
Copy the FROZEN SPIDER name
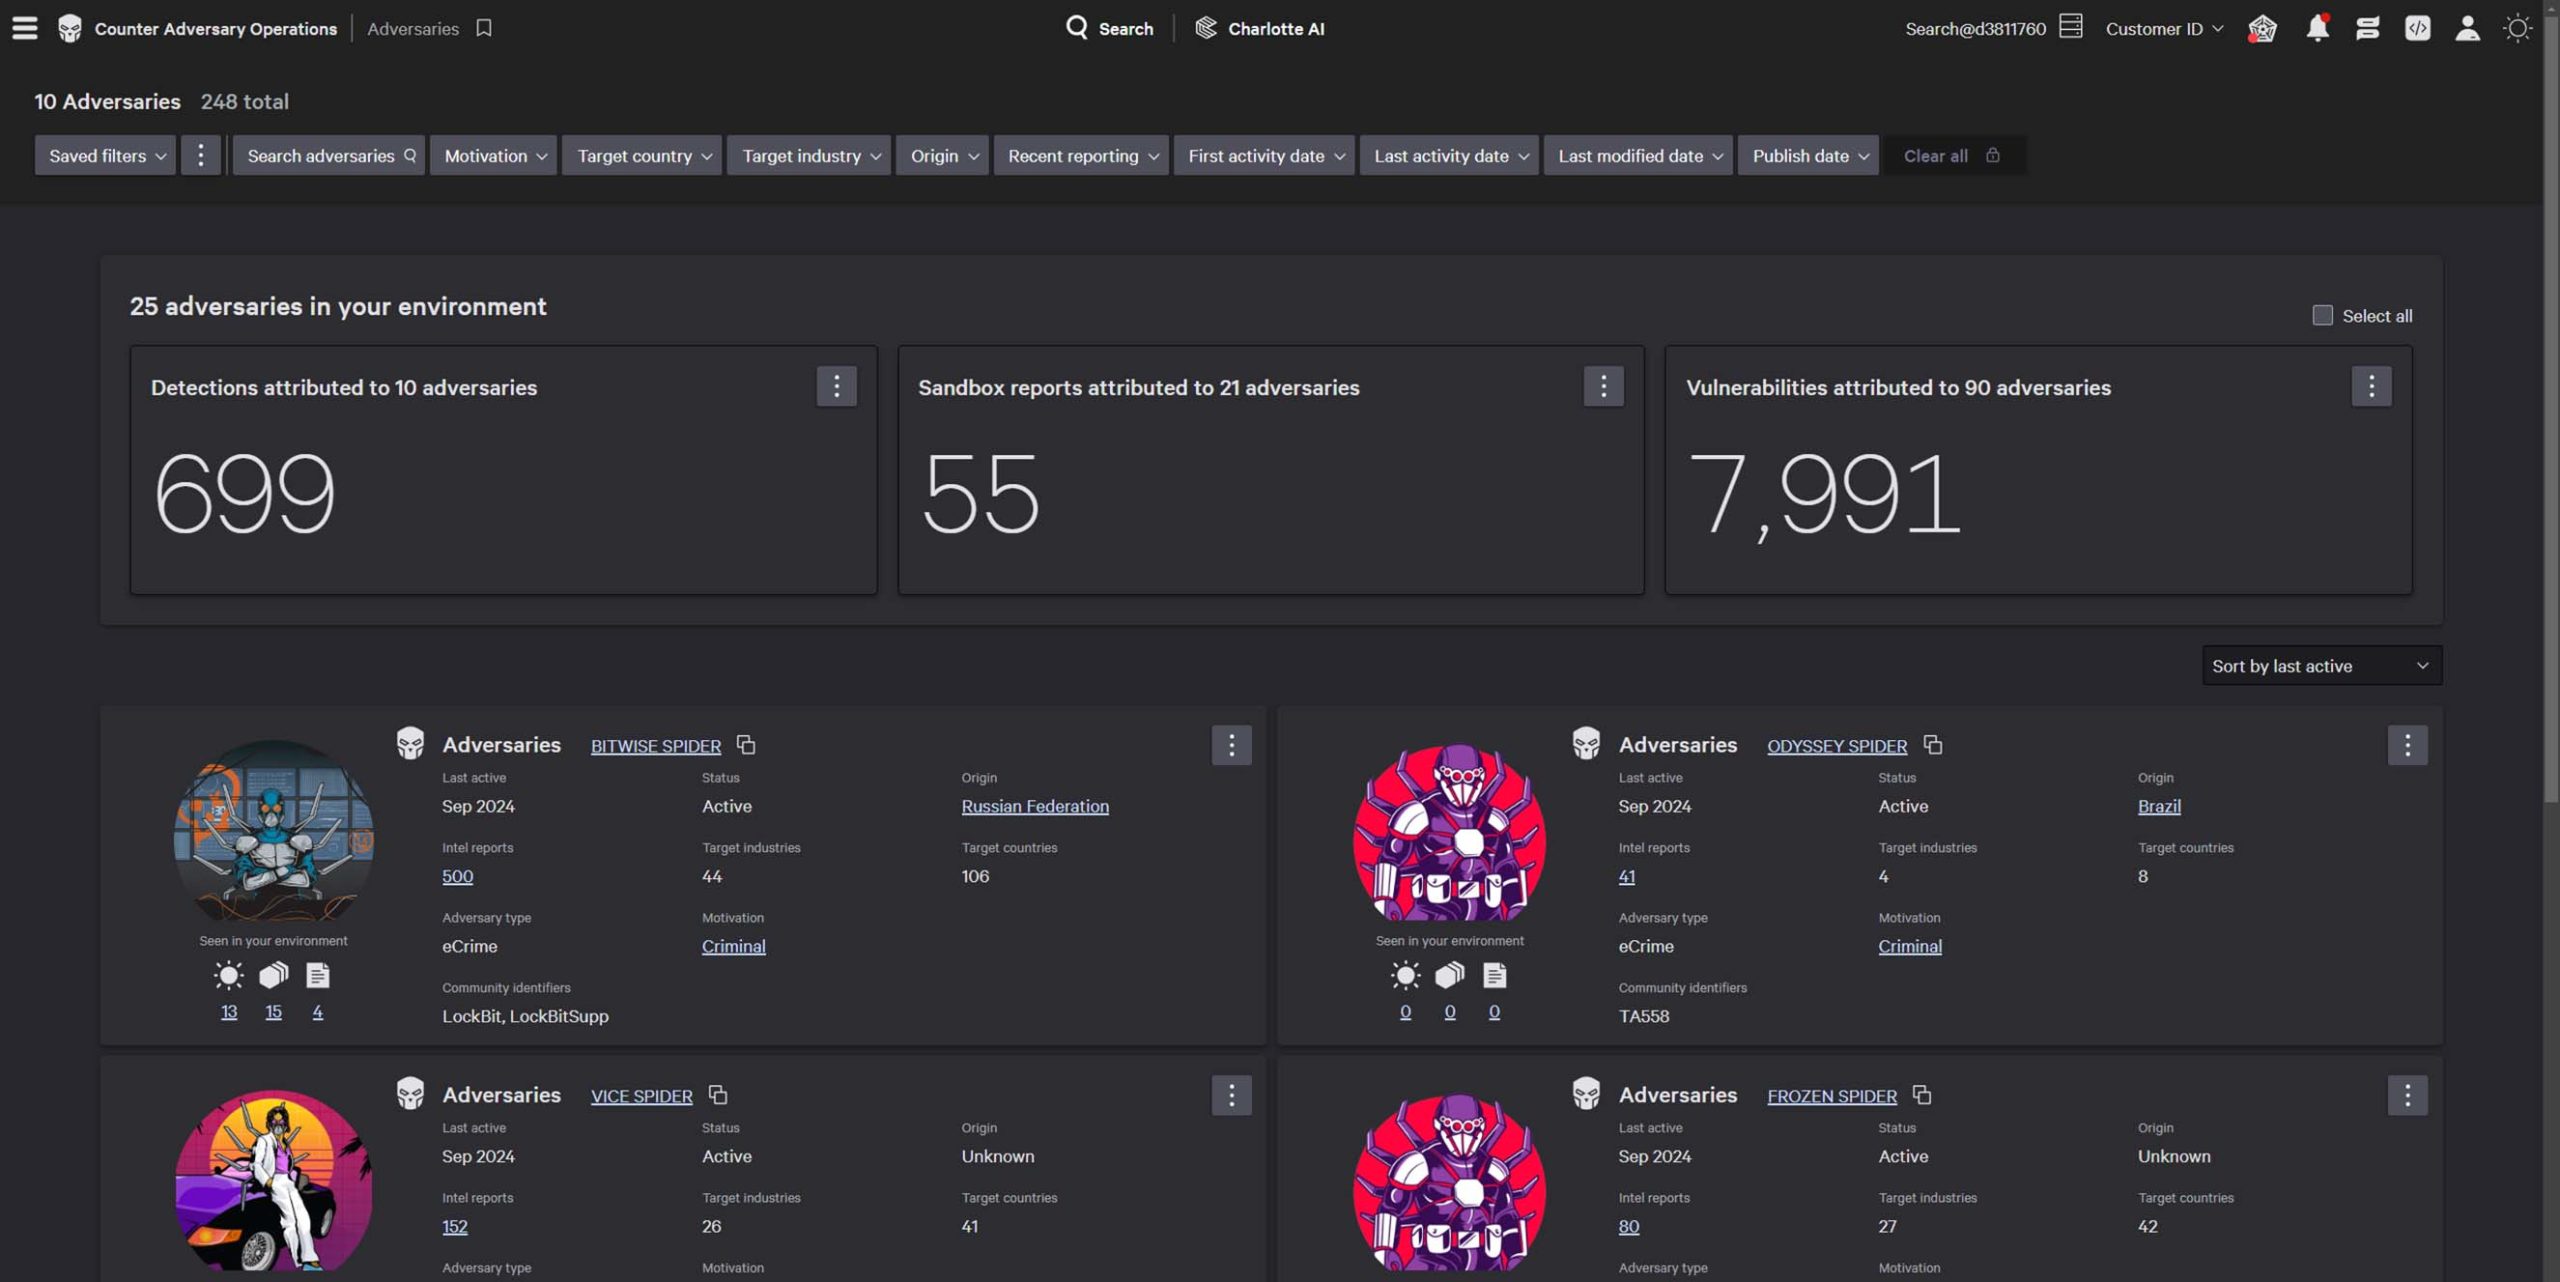(x=1921, y=1094)
